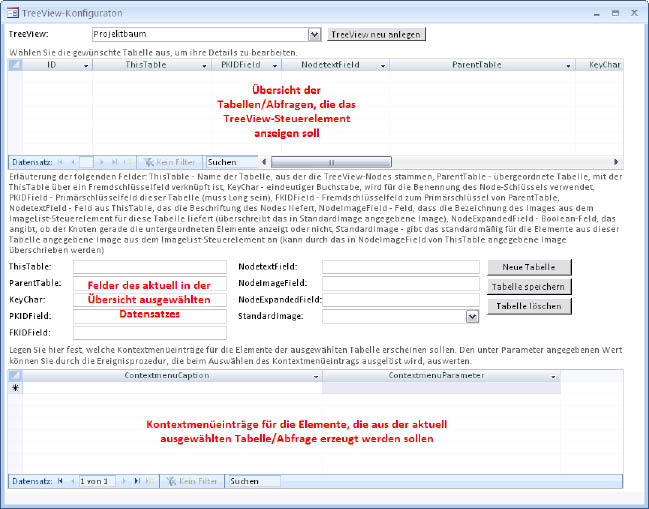Click first record button in lower navigation bar

[59, 481]
